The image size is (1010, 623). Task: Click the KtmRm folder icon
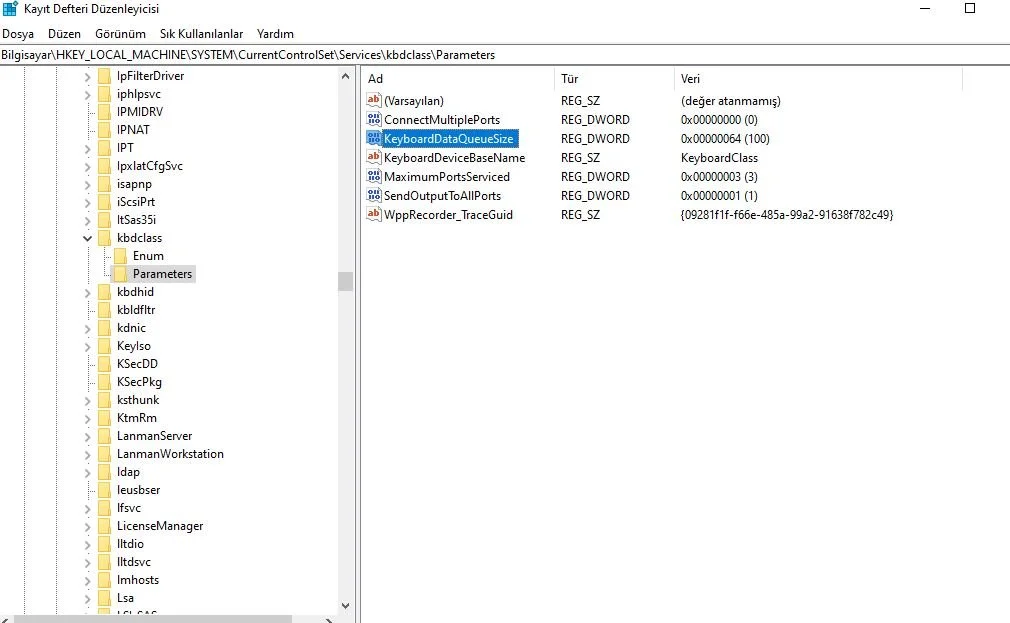[x=104, y=418]
